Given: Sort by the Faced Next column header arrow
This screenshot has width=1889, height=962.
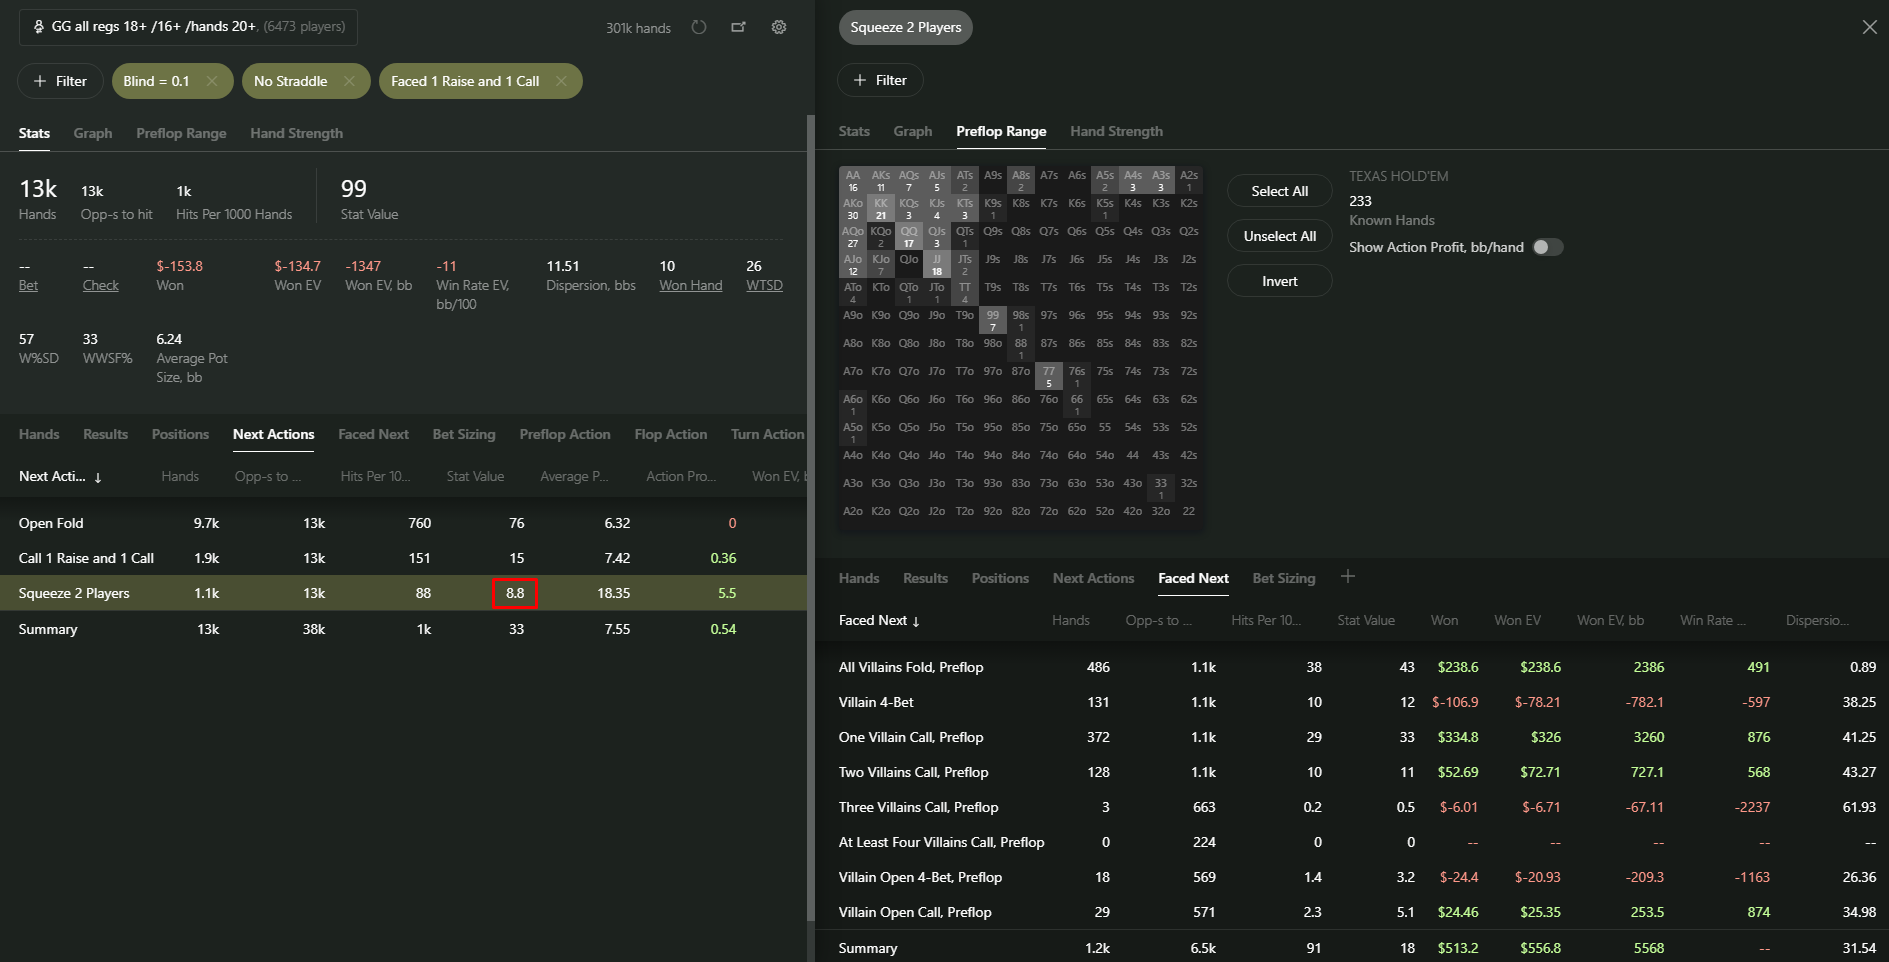Looking at the screenshot, I should 916,621.
